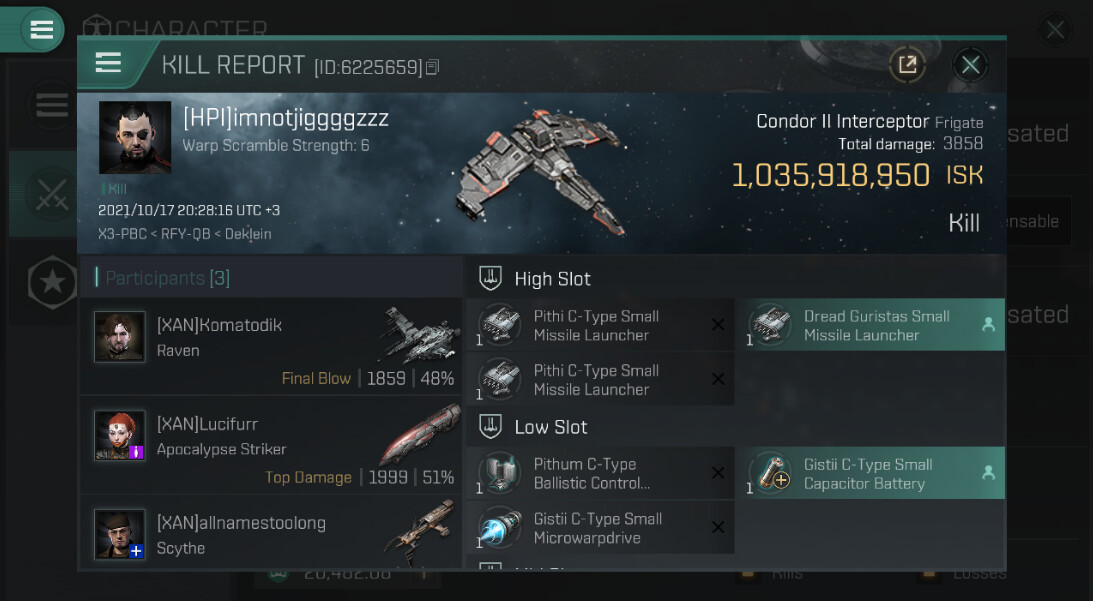Select the Gistii C-Type Small Capacitor Battery

coord(871,473)
